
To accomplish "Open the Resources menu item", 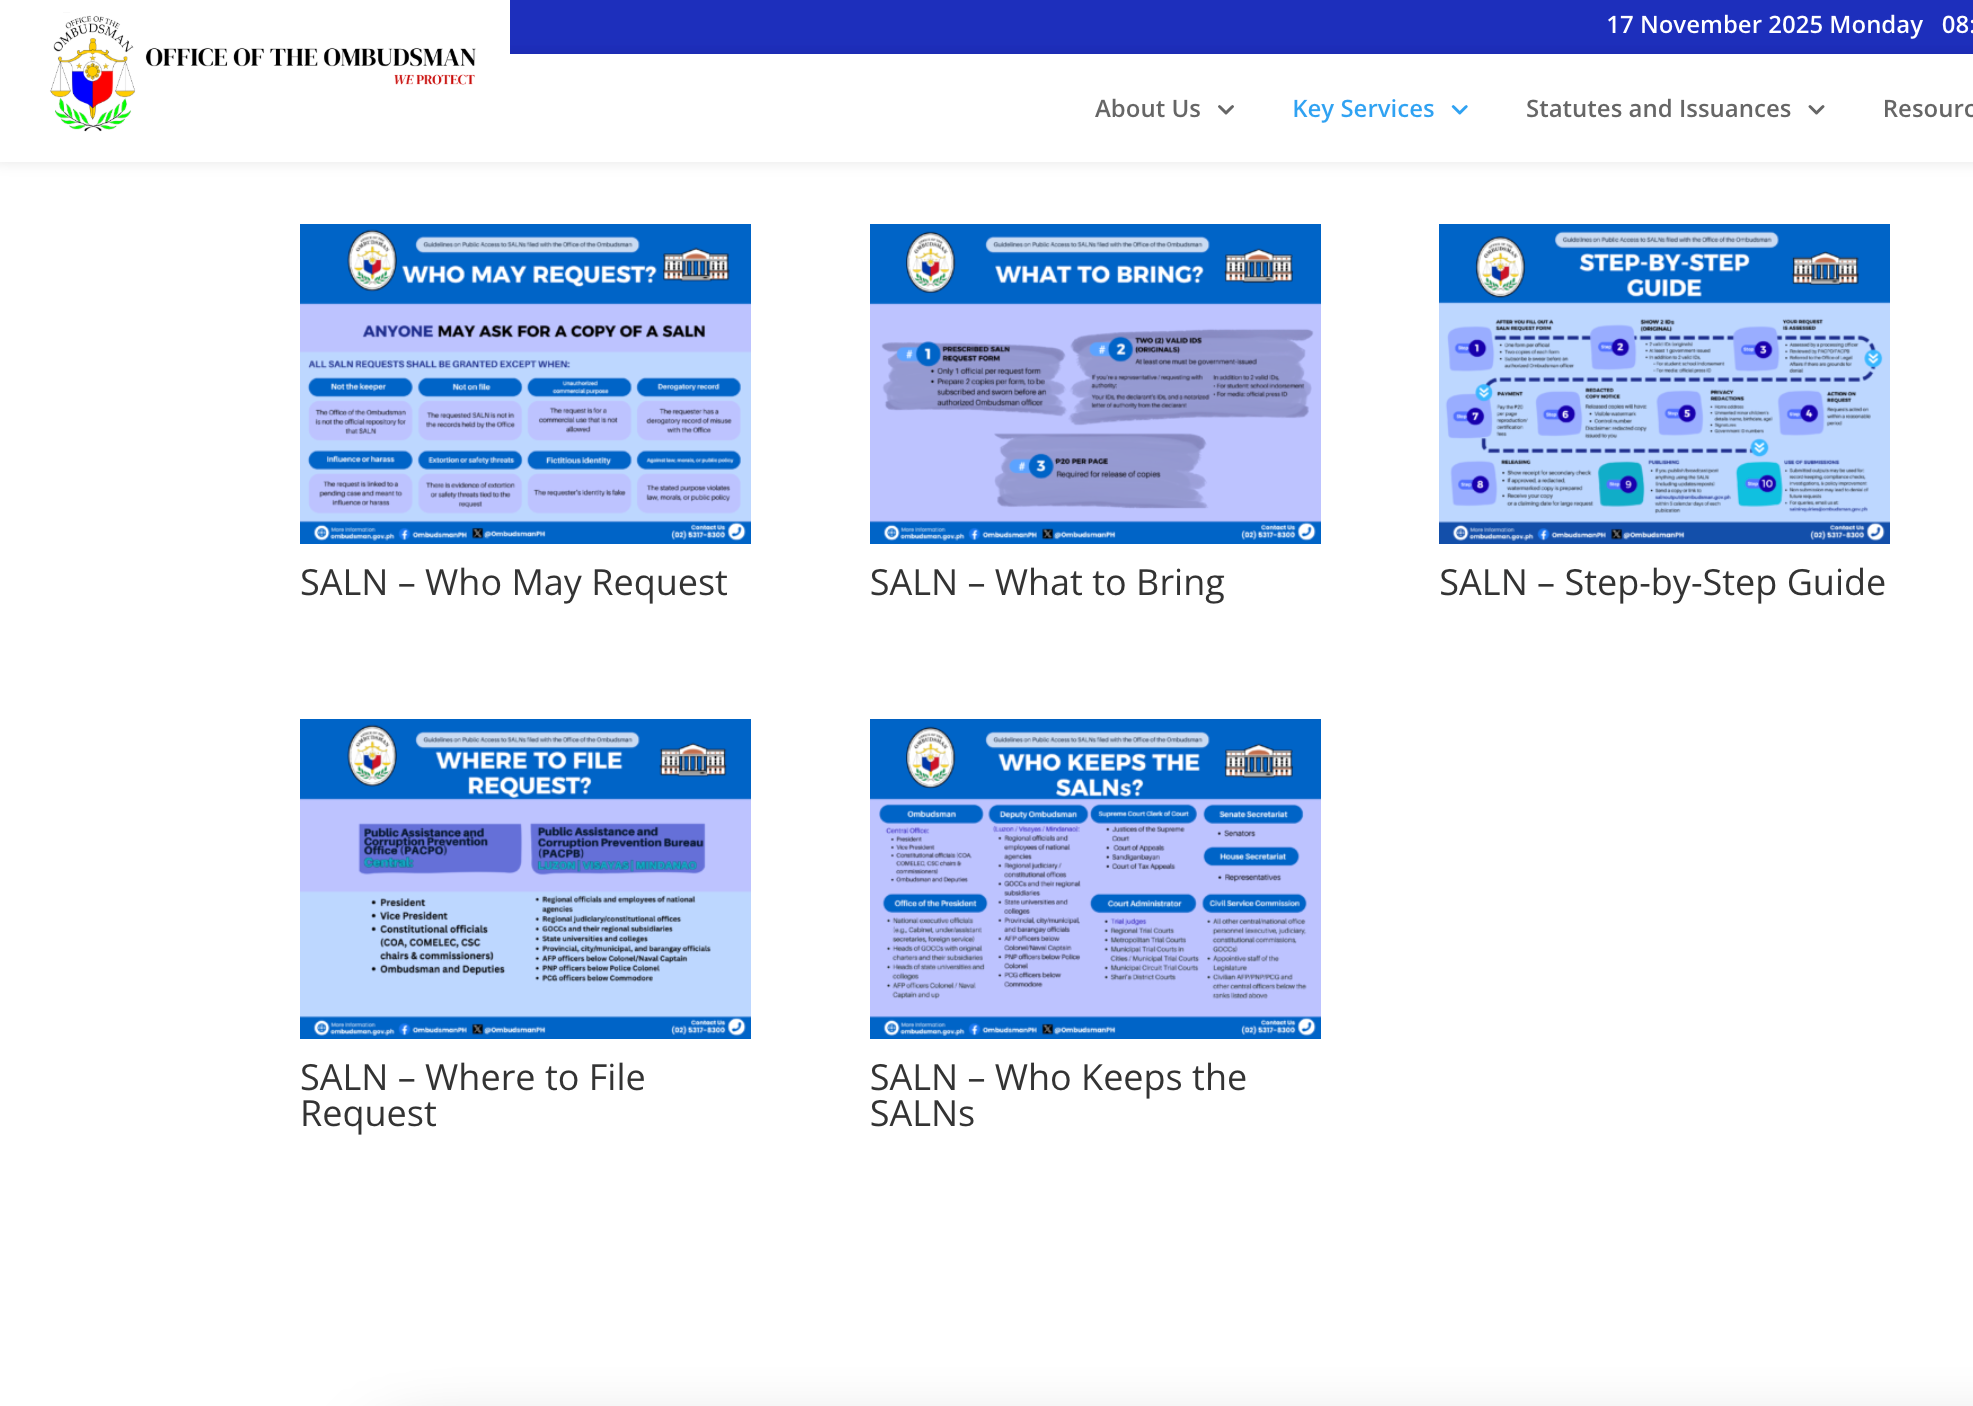I will click(x=1926, y=109).
